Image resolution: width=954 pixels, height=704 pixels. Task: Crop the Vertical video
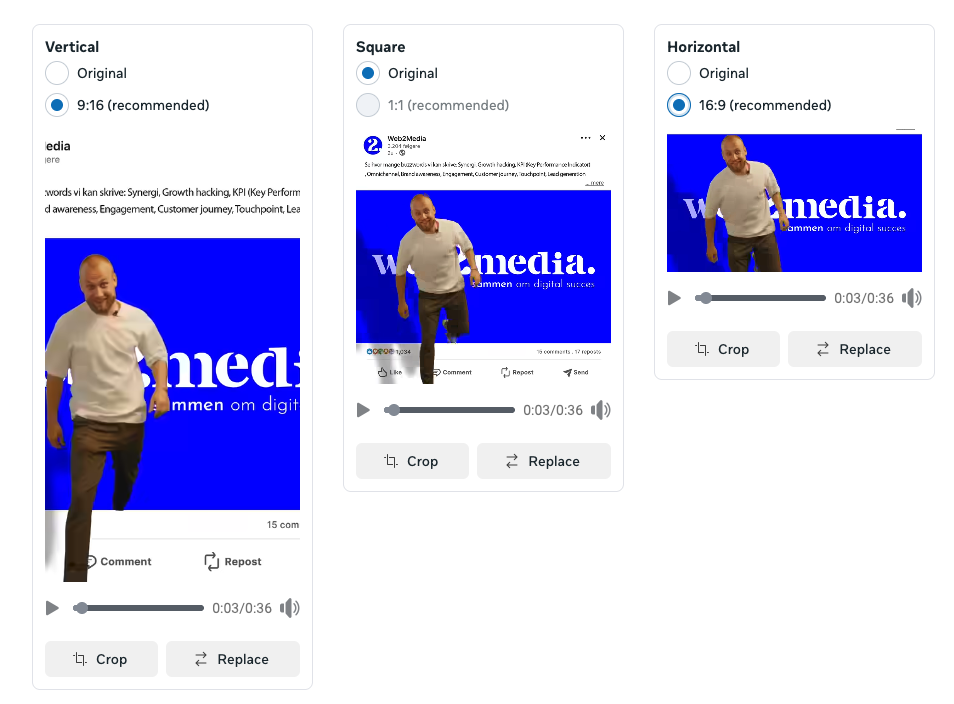tap(101, 659)
